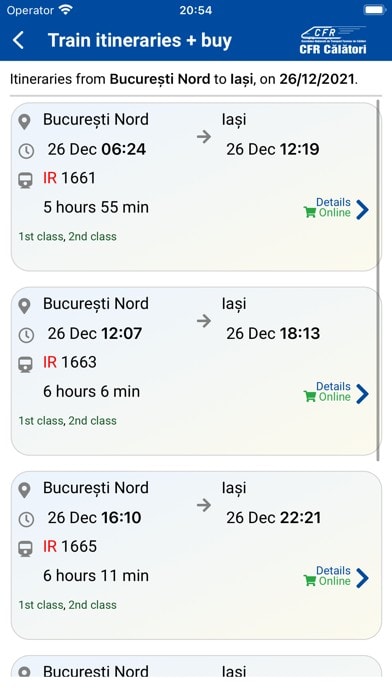This screenshot has height=696, width=392.
Task: Open Details link for the 06:24 train
Action: (333, 202)
